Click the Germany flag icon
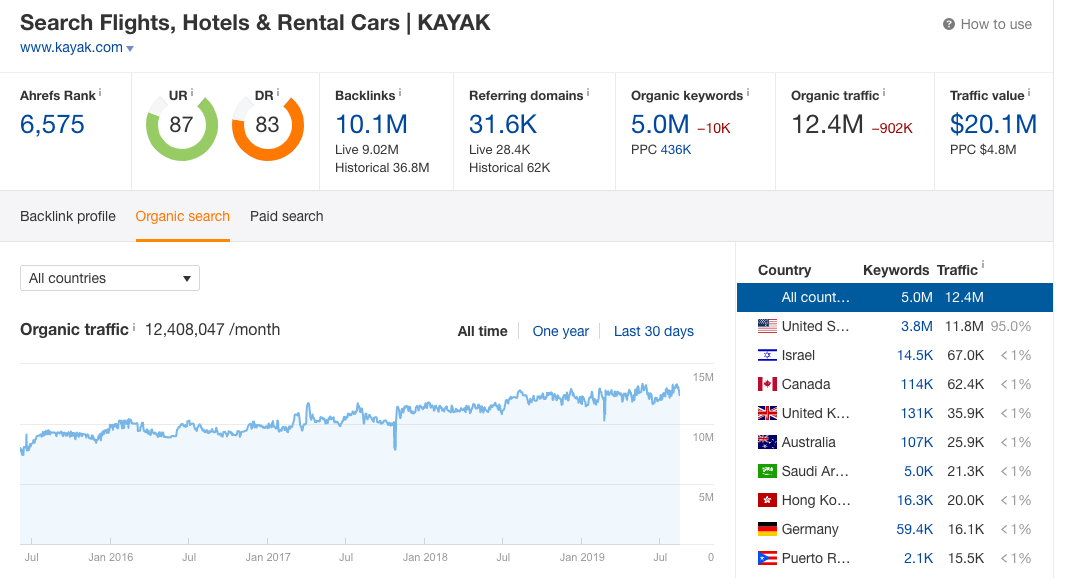The height and width of the screenshot is (578, 1070). pyautogui.click(x=767, y=528)
